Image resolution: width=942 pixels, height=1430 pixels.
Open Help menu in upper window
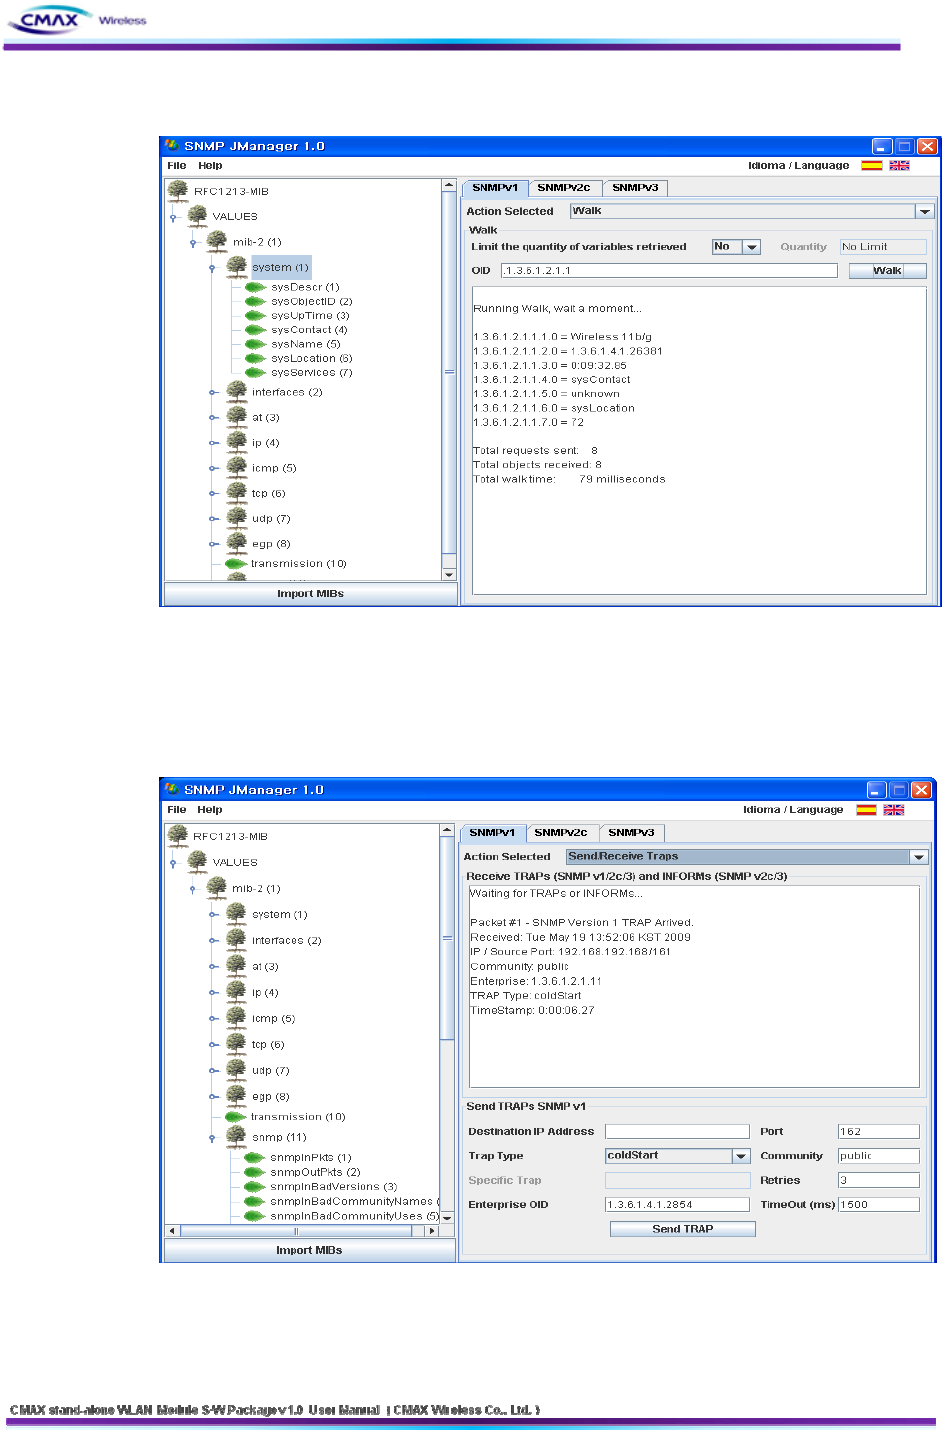pyautogui.click(x=210, y=166)
